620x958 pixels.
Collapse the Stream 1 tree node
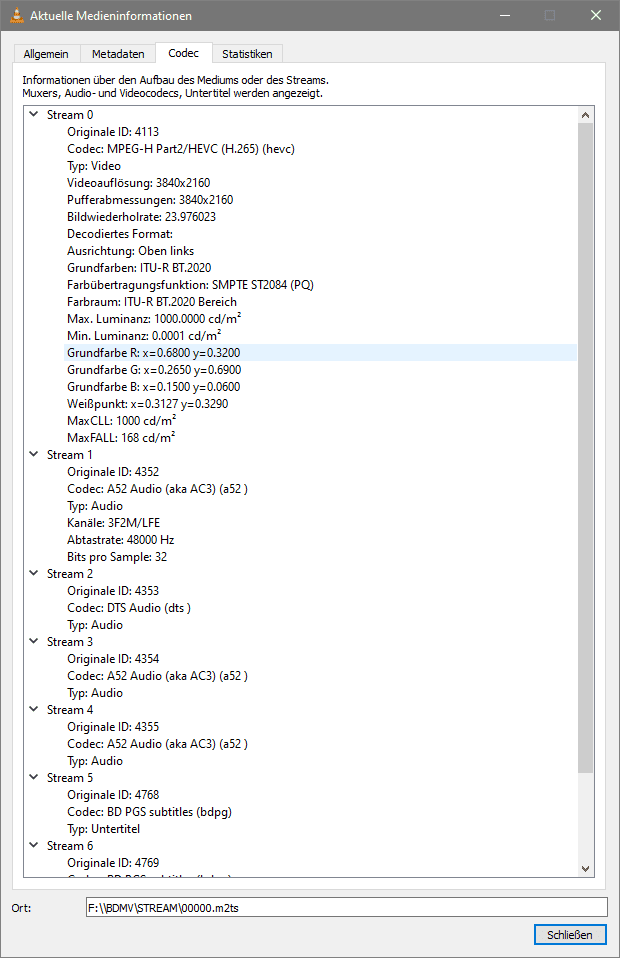(34, 454)
